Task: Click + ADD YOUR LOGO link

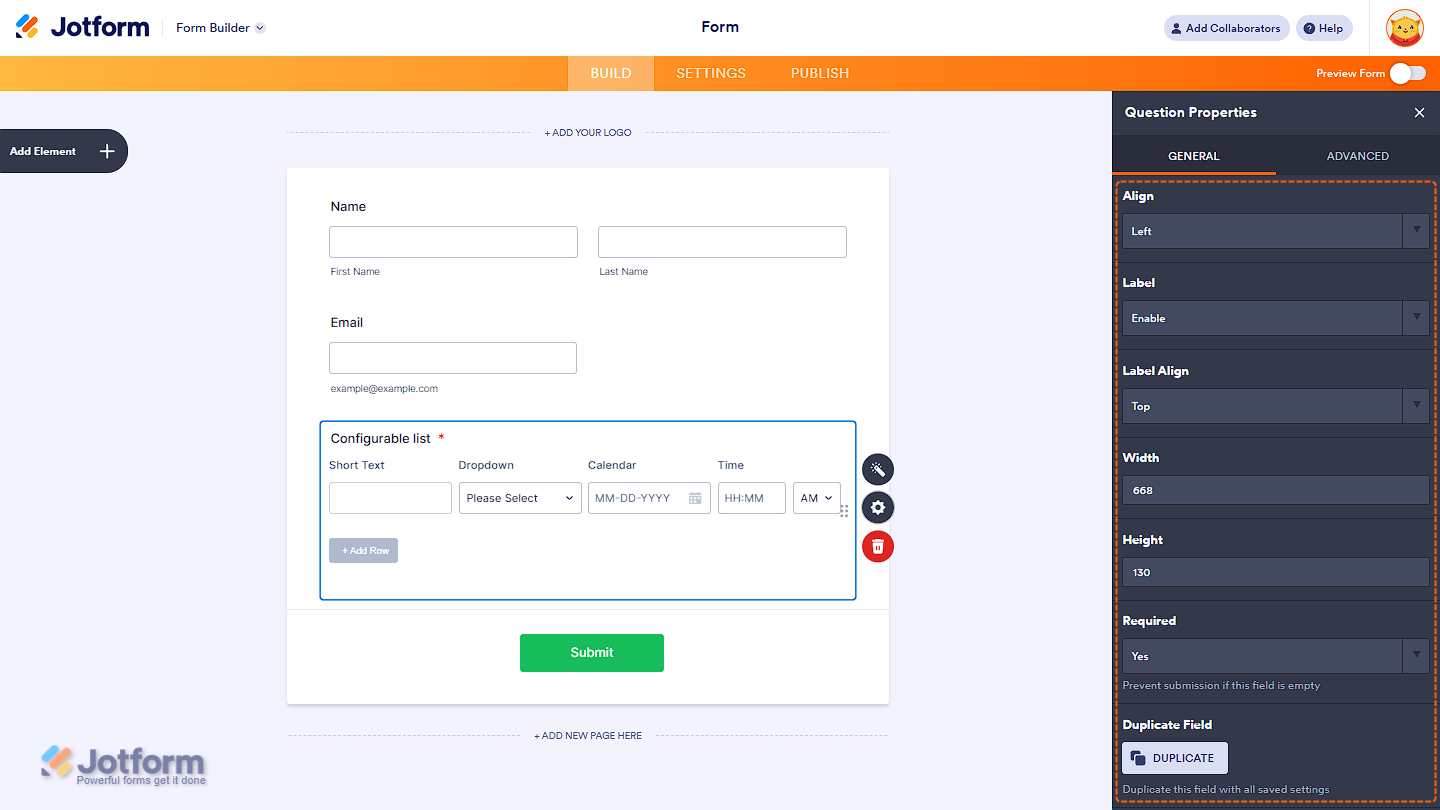Action: [x=588, y=132]
